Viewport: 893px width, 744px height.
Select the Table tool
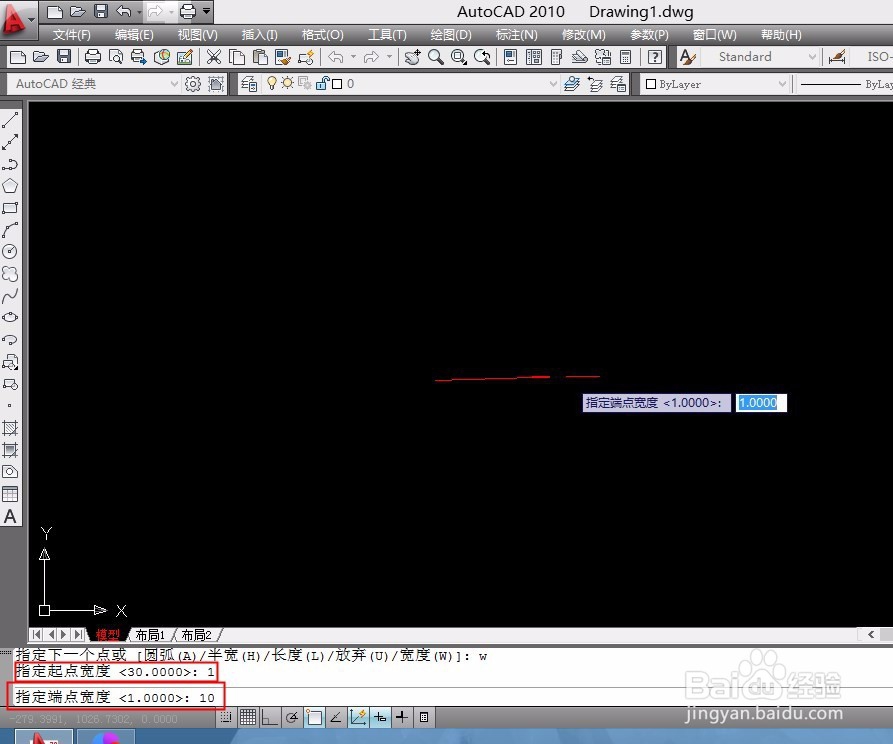10,494
